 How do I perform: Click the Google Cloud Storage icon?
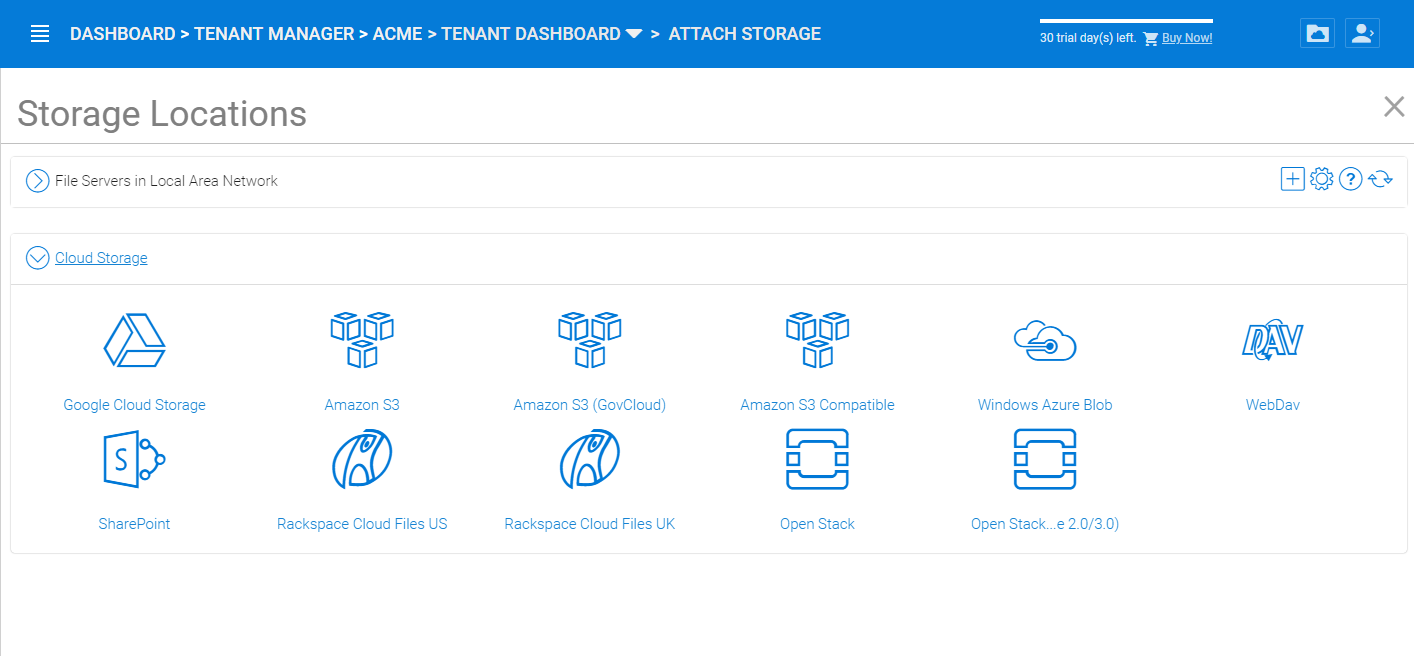point(134,340)
